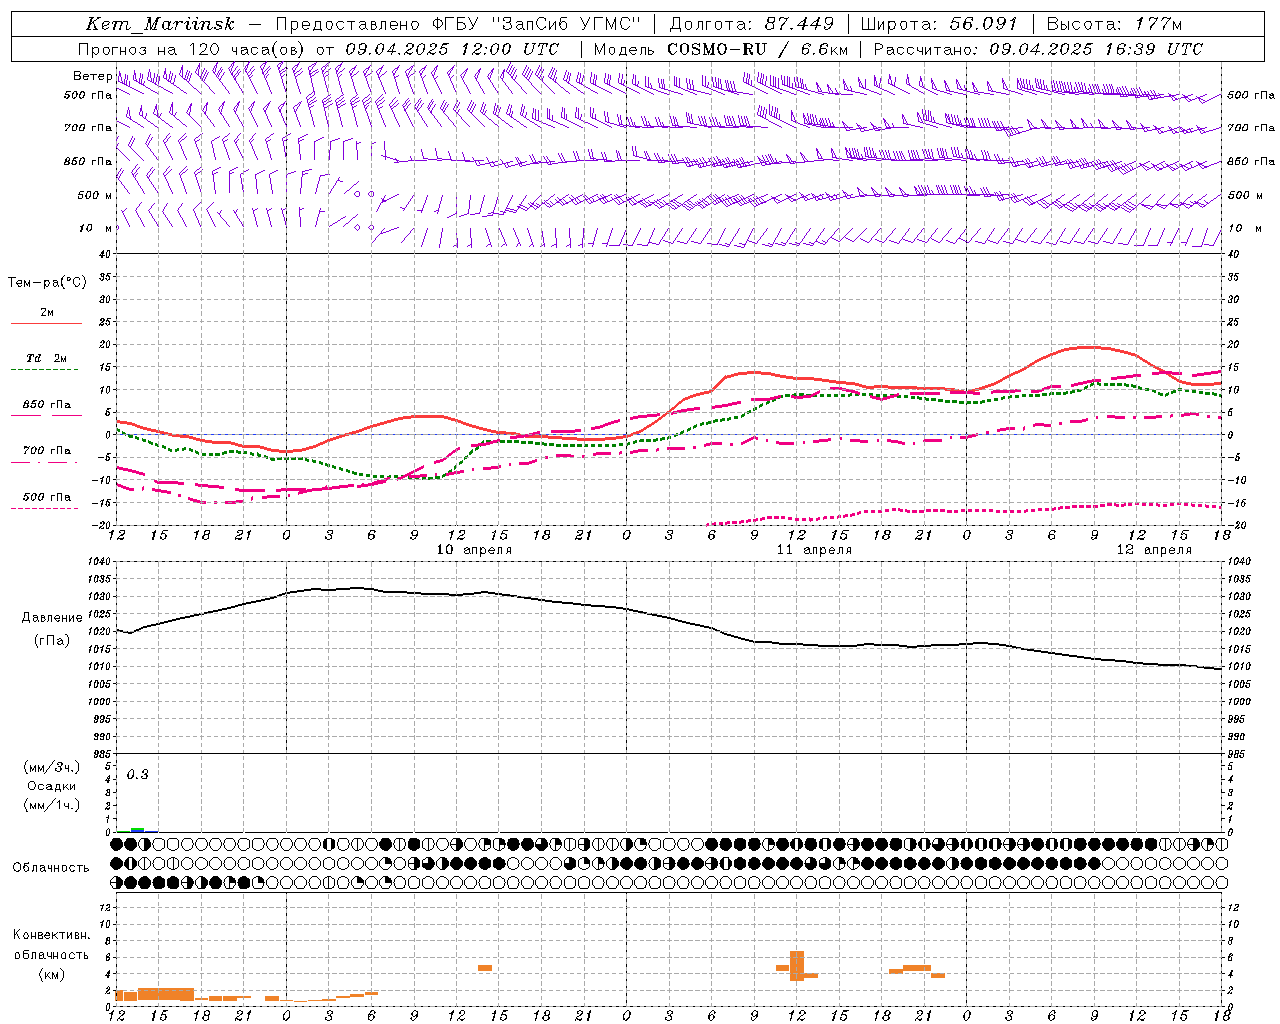This screenshot has height=1024, width=1280.
Task: Click the tallest orange convective cloud bar
Action: (797, 965)
